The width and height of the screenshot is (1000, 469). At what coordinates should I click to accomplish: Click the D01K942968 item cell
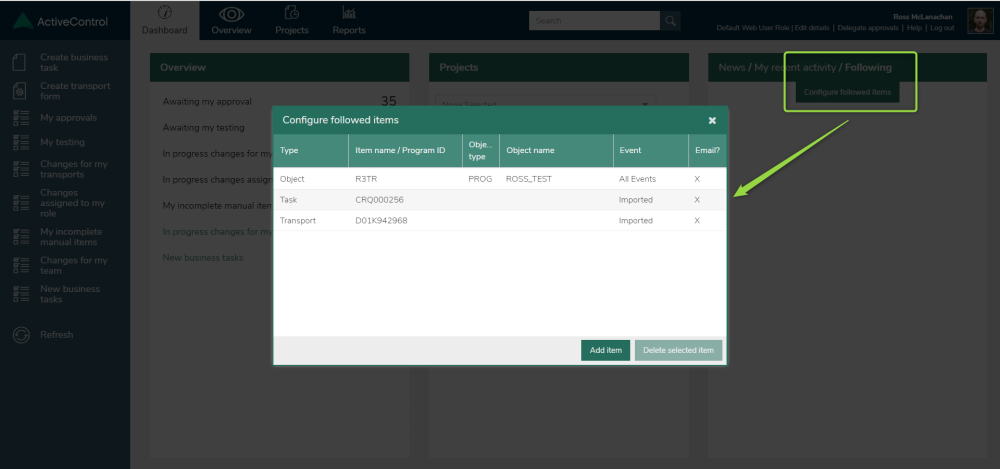point(381,221)
